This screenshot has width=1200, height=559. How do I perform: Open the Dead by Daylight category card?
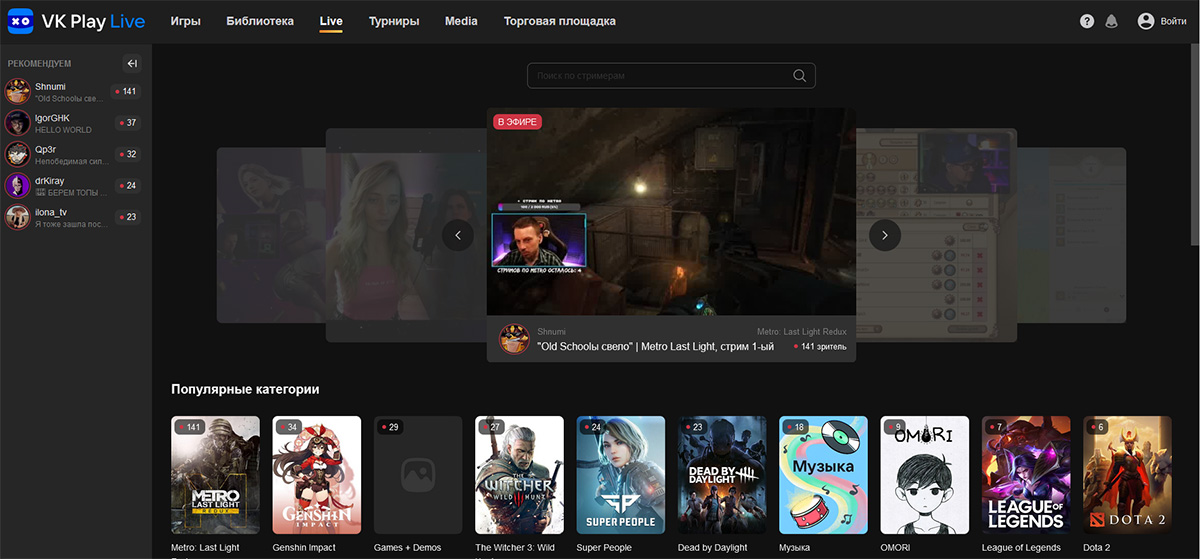tap(722, 475)
